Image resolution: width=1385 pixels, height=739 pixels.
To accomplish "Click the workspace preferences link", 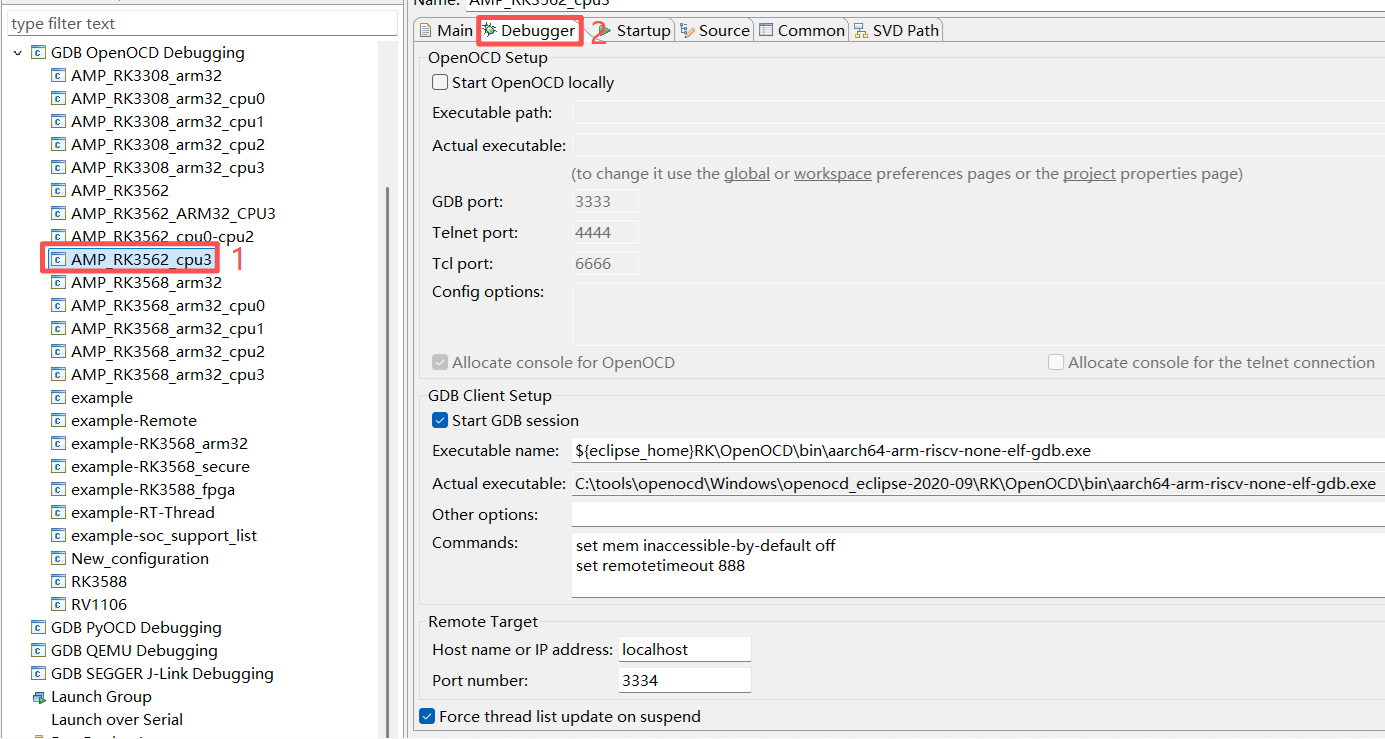I will (832, 174).
